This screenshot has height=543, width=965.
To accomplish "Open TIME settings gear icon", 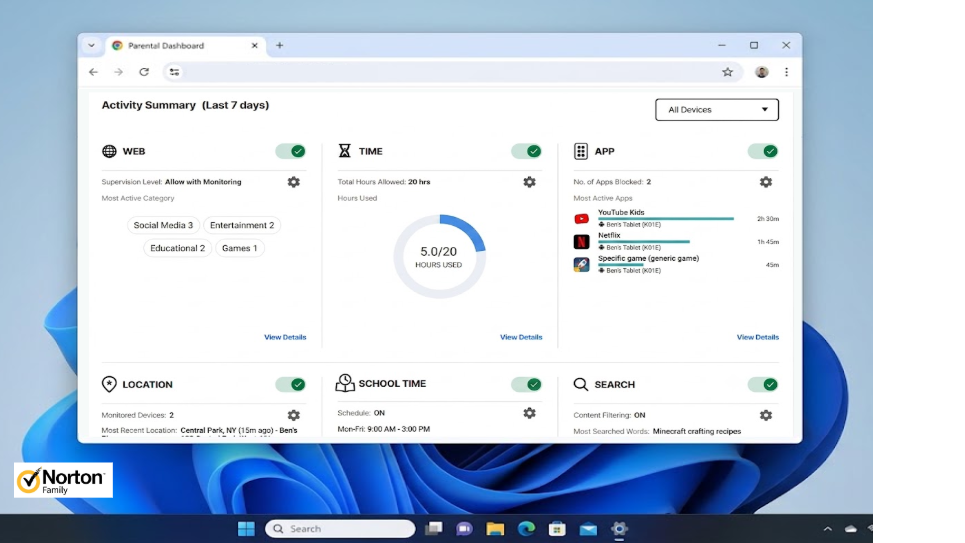I will [529, 182].
